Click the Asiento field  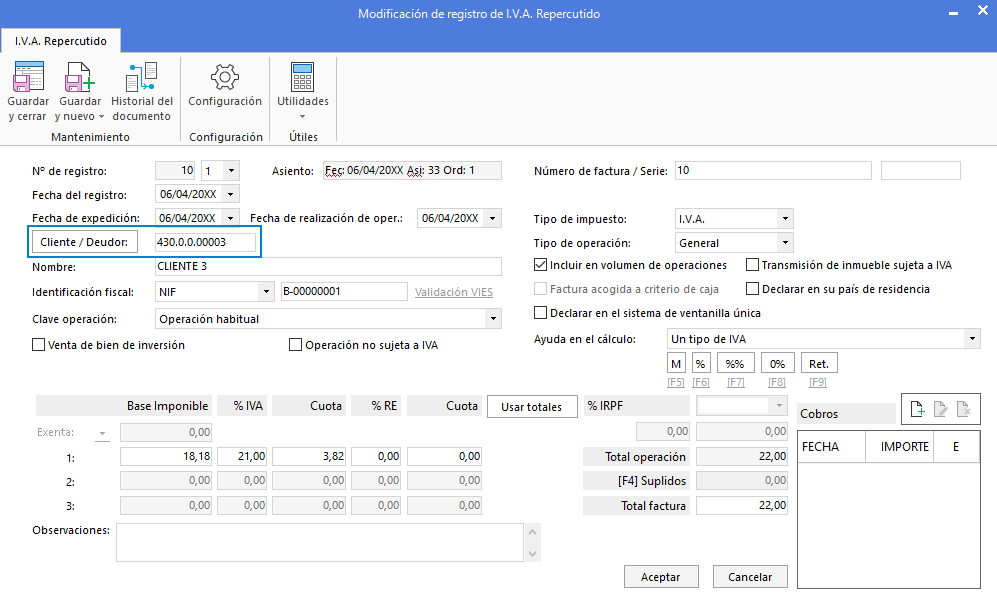point(412,170)
